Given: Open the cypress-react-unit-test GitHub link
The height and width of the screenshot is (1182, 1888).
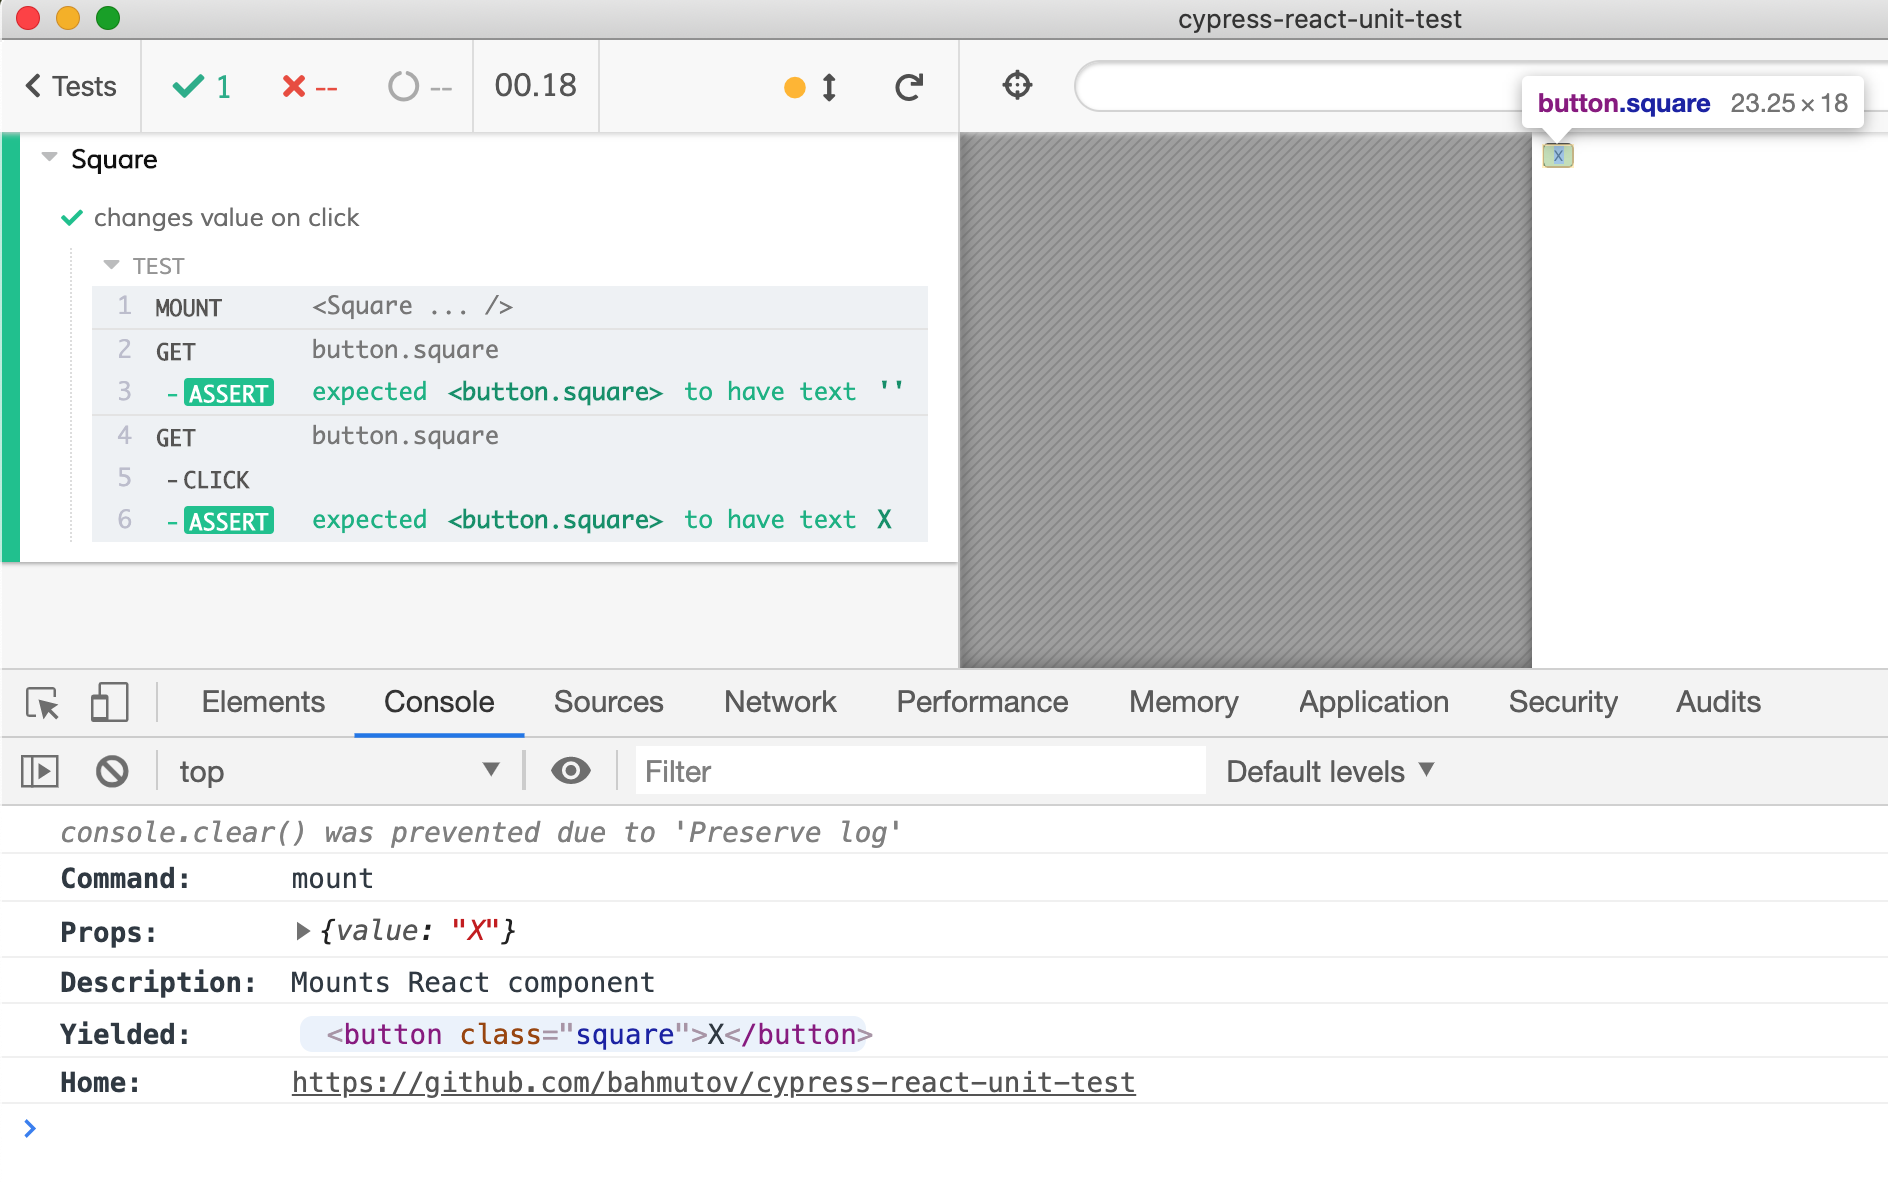Looking at the screenshot, I should pyautogui.click(x=713, y=1083).
